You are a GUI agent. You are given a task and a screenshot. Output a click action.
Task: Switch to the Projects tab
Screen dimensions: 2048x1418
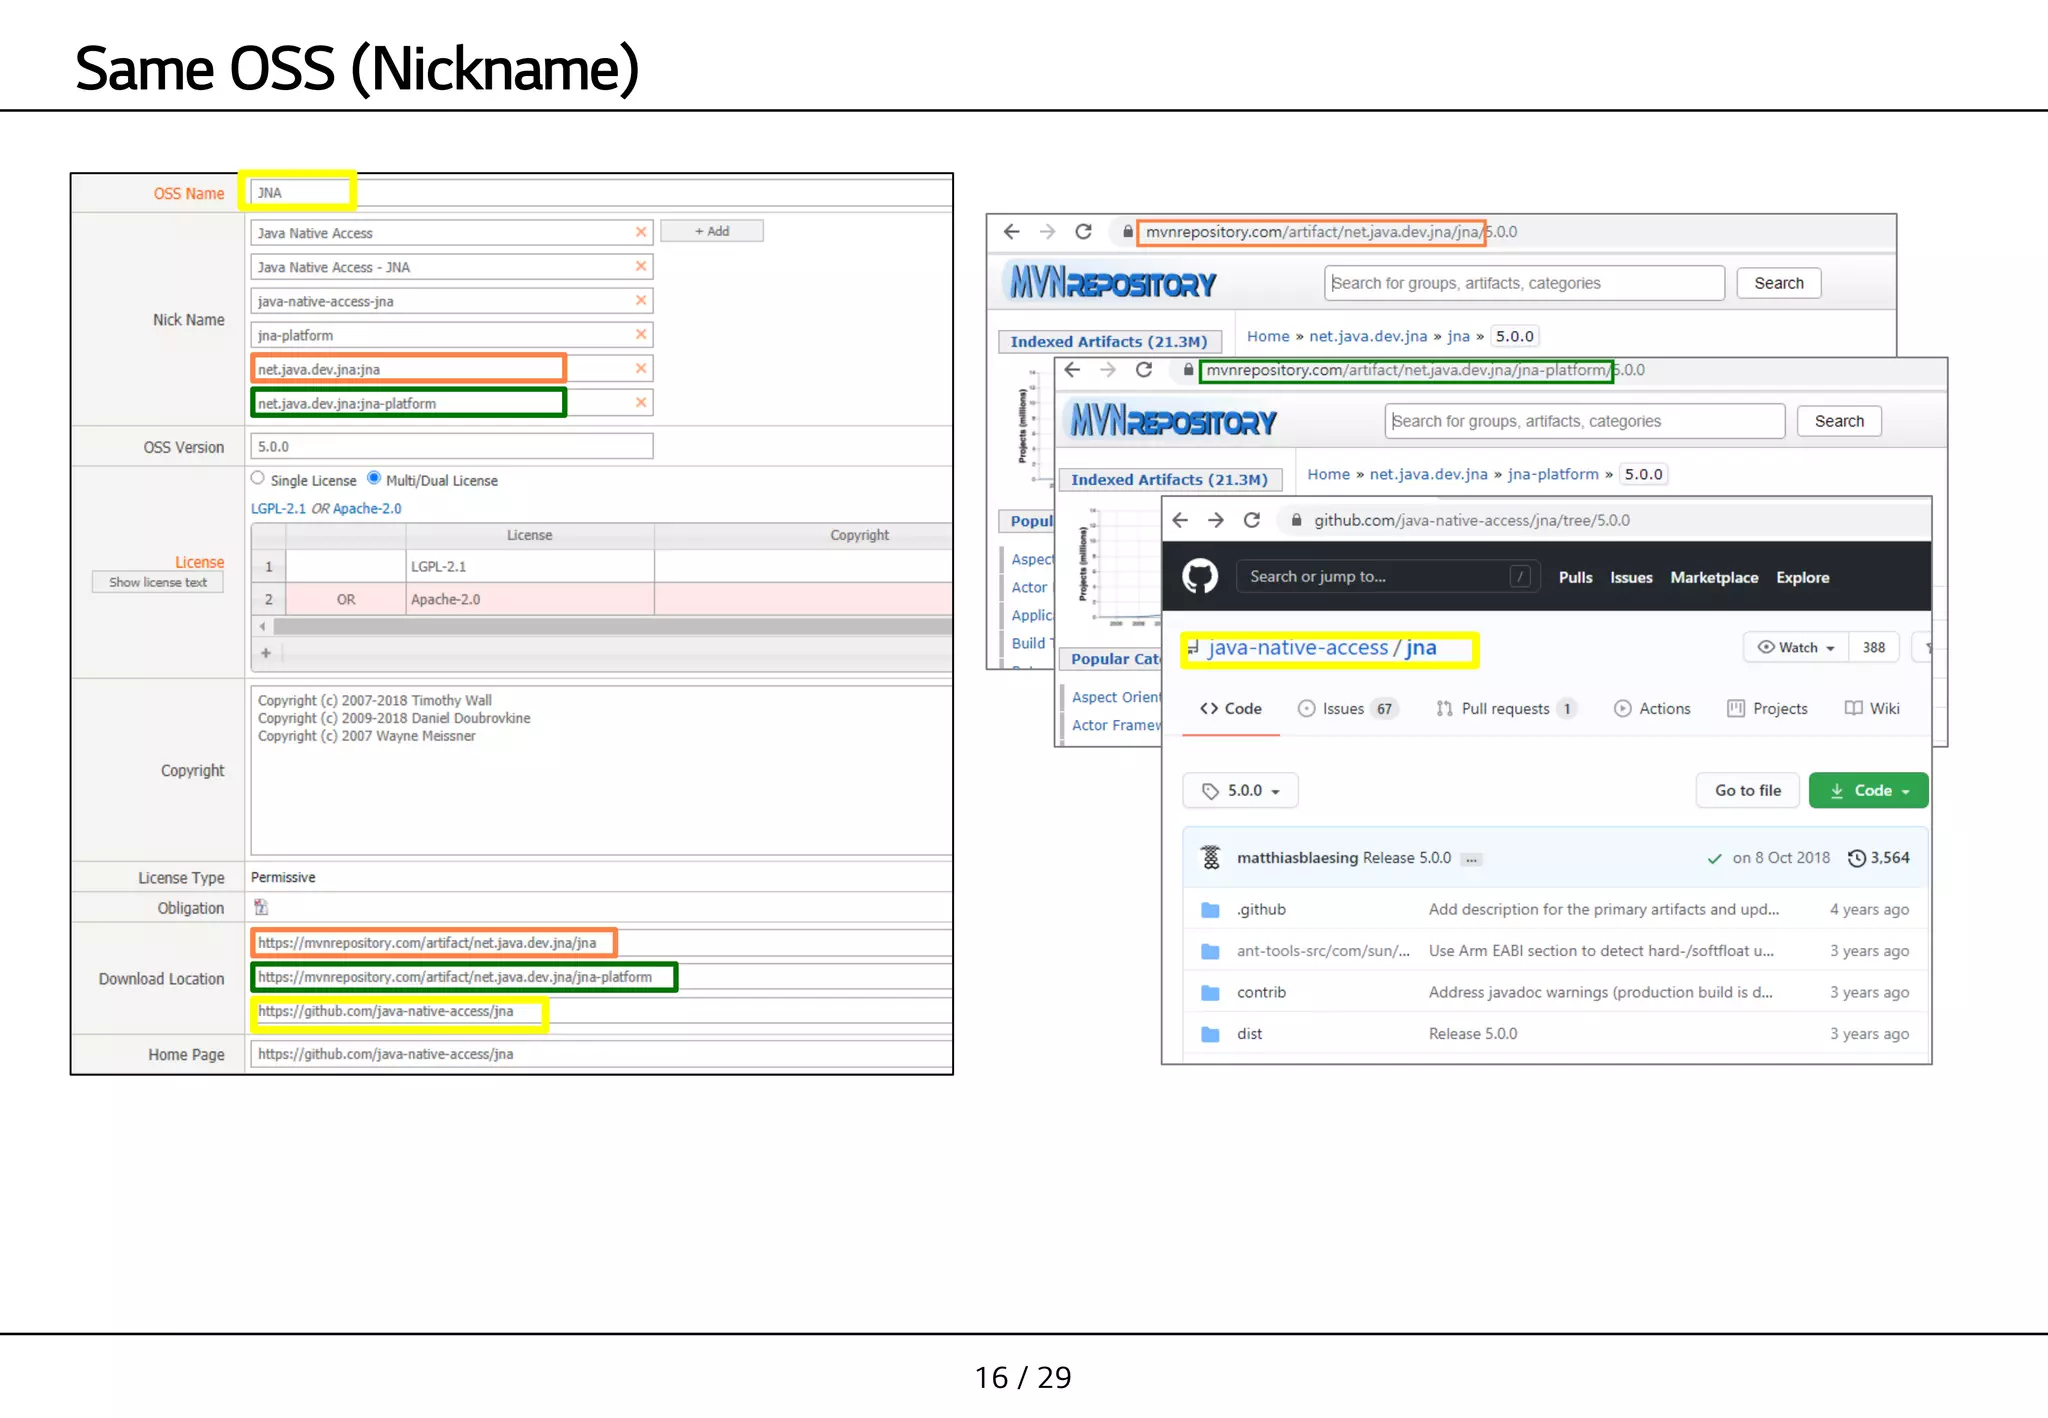pyautogui.click(x=1767, y=708)
